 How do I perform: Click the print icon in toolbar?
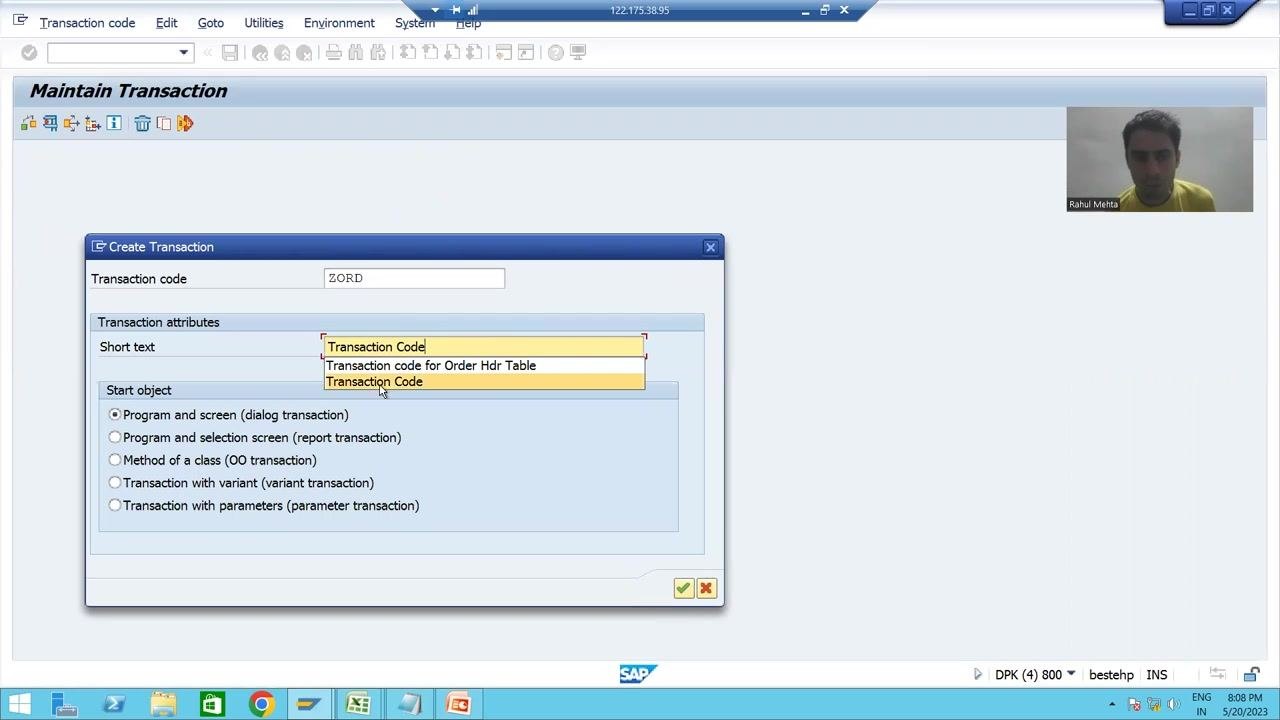pyautogui.click(x=334, y=52)
